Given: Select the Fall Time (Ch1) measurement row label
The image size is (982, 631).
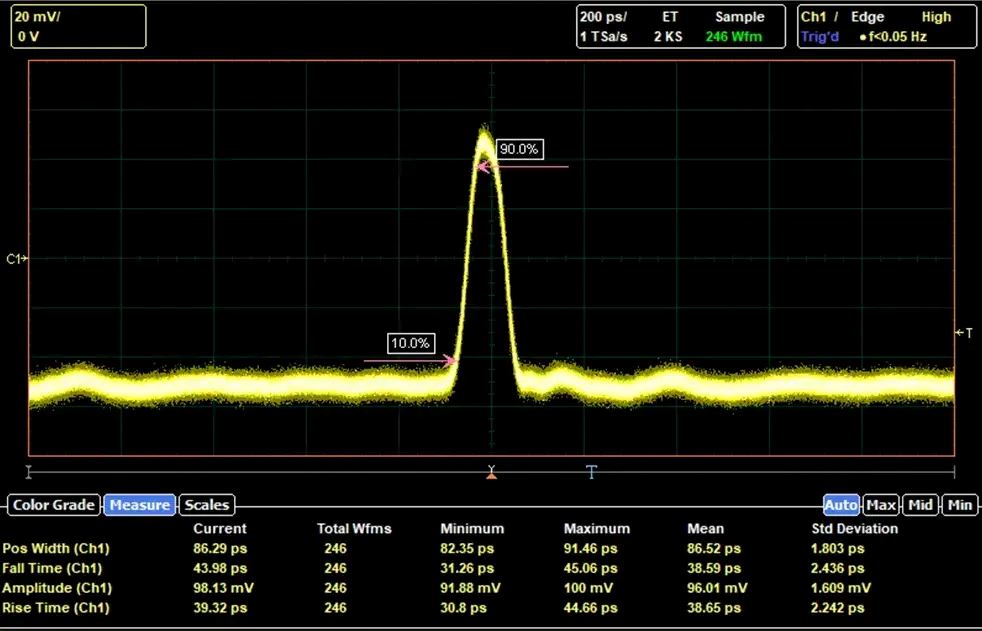Looking at the screenshot, I should (x=52, y=568).
